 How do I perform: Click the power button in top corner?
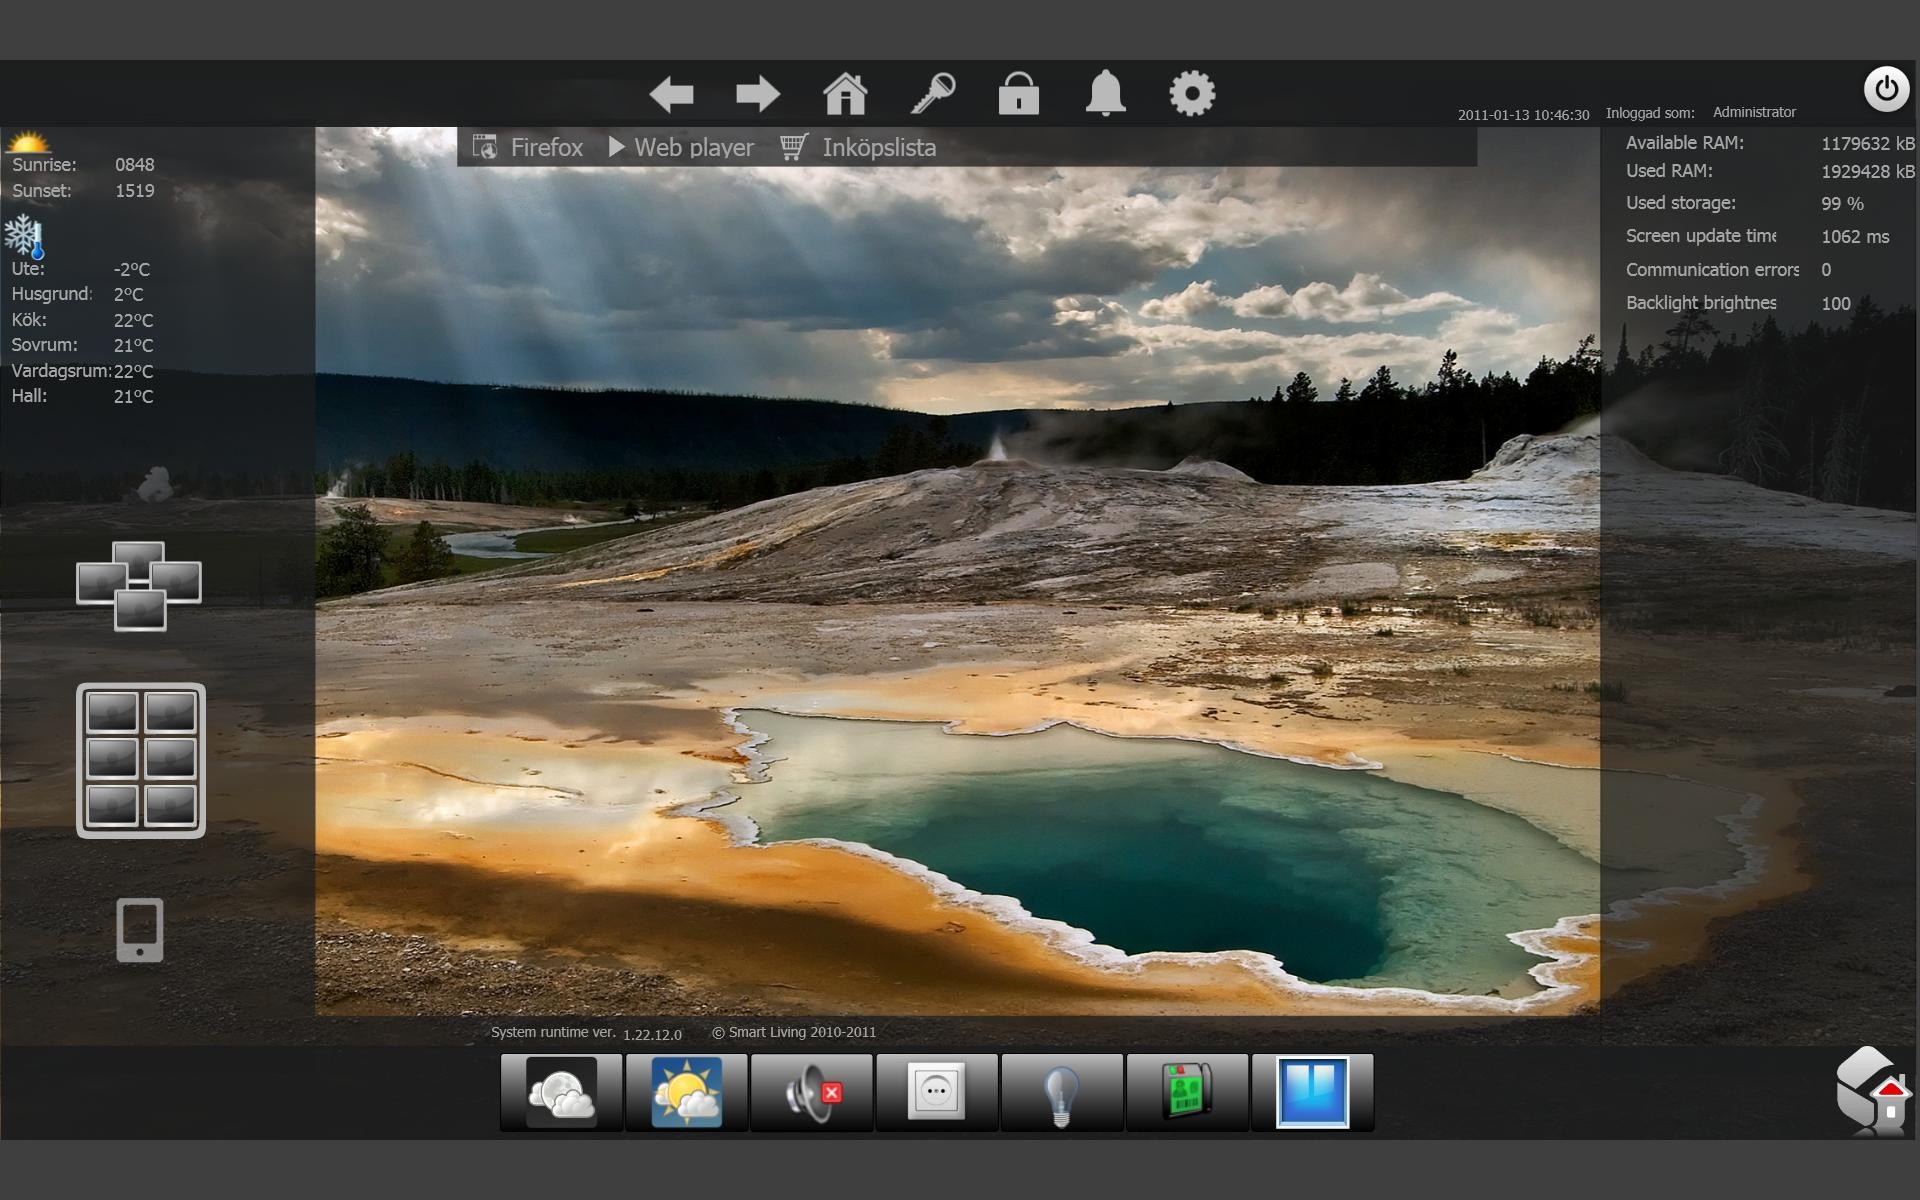point(1886,89)
